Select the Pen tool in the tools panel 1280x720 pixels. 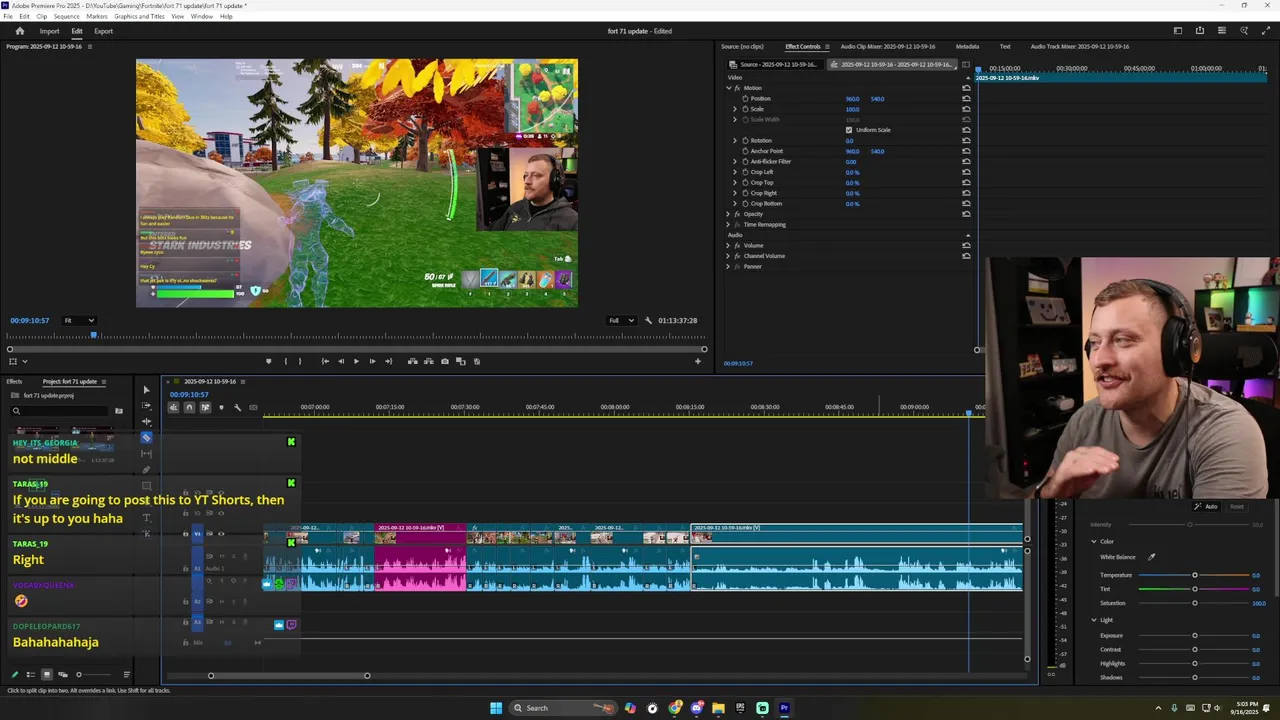[146, 470]
